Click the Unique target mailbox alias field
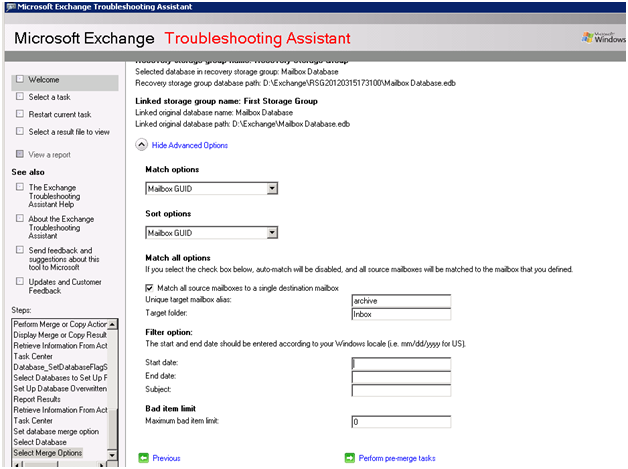The width and height of the screenshot is (628, 469). (x=401, y=301)
